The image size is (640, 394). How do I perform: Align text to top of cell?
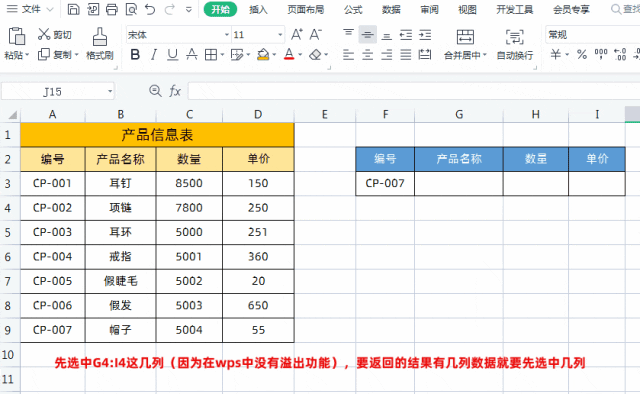pyautogui.click(x=348, y=33)
